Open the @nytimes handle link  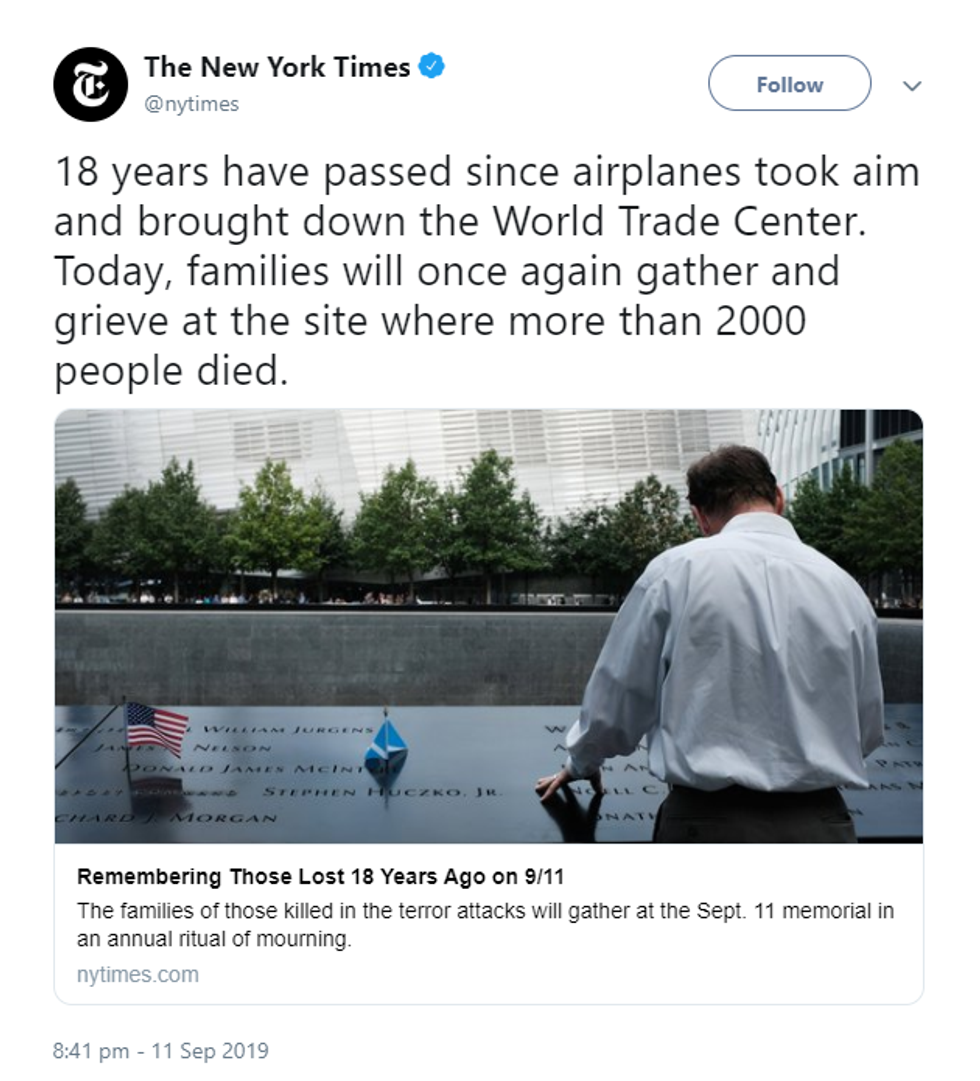pyautogui.click(x=192, y=104)
